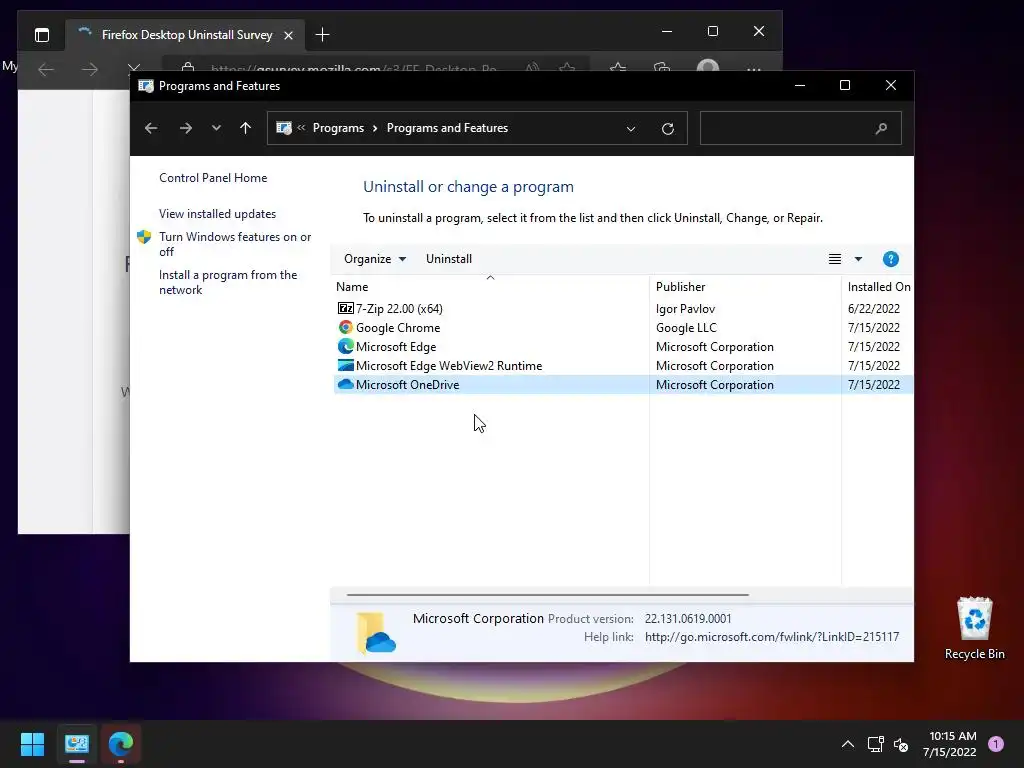Select Microsoft Edge WebView2 Runtime icon
Image resolution: width=1024 pixels, height=768 pixels.
coord(345,365)
